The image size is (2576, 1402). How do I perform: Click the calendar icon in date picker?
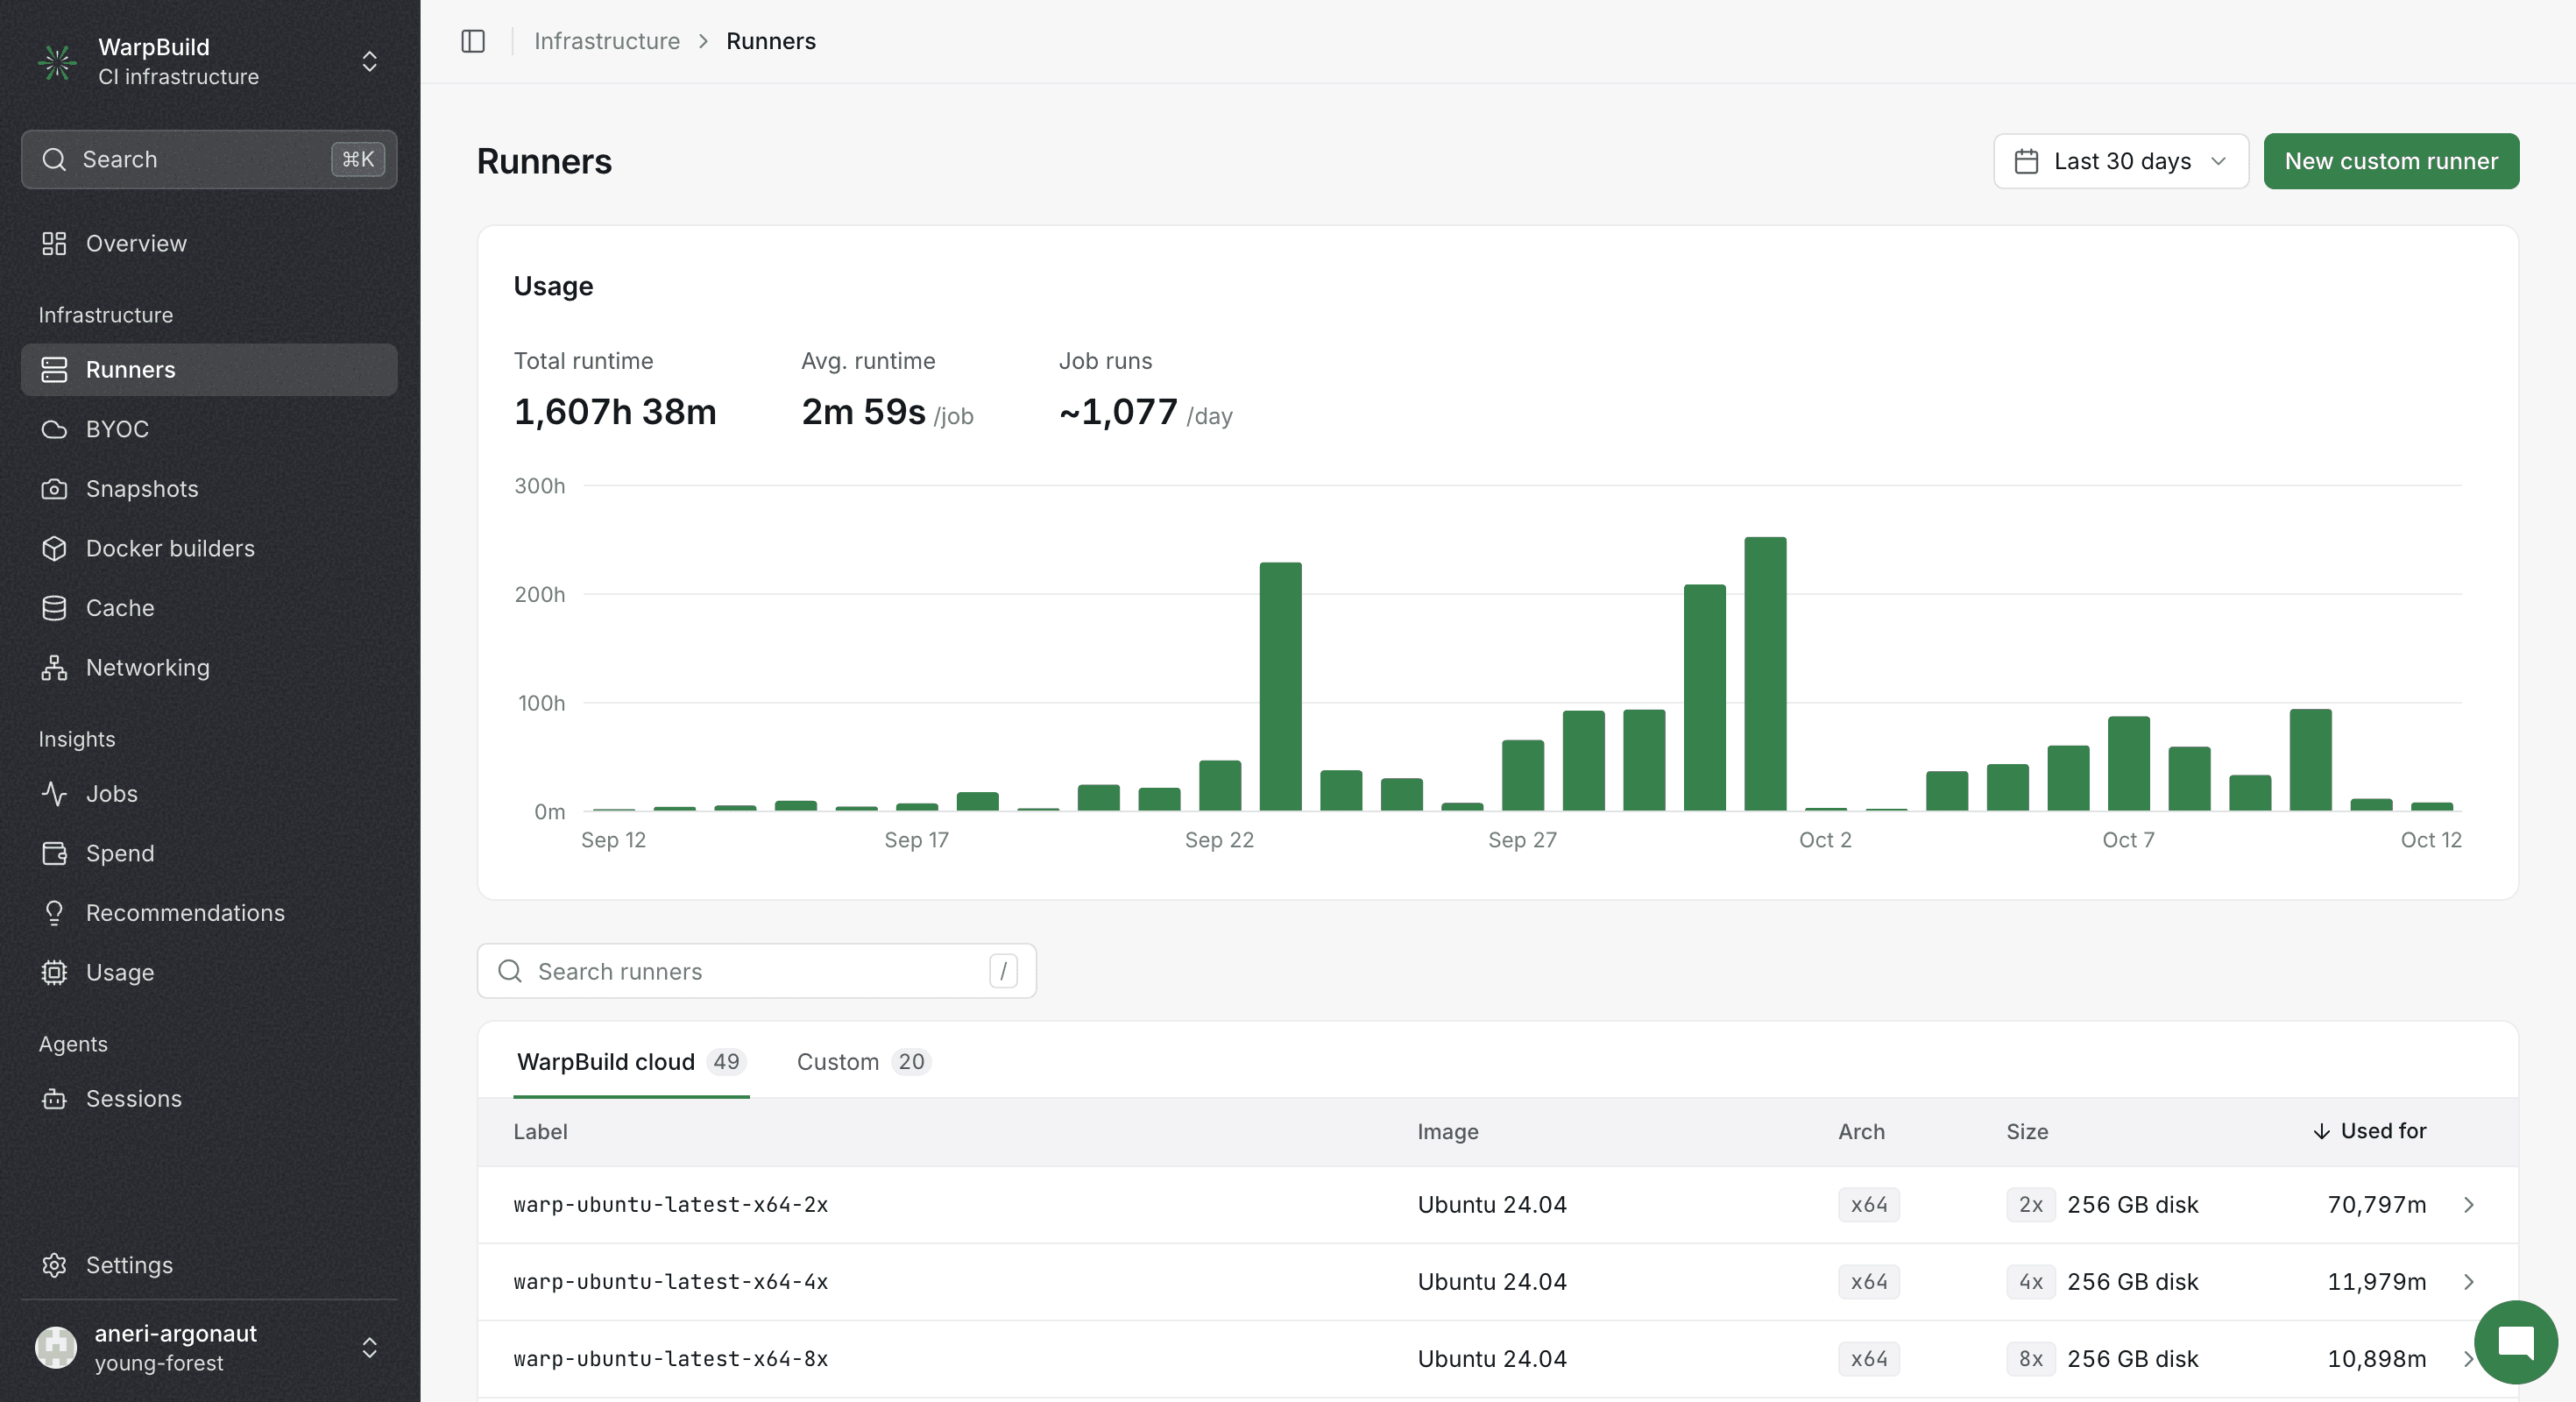point(2026,161)
